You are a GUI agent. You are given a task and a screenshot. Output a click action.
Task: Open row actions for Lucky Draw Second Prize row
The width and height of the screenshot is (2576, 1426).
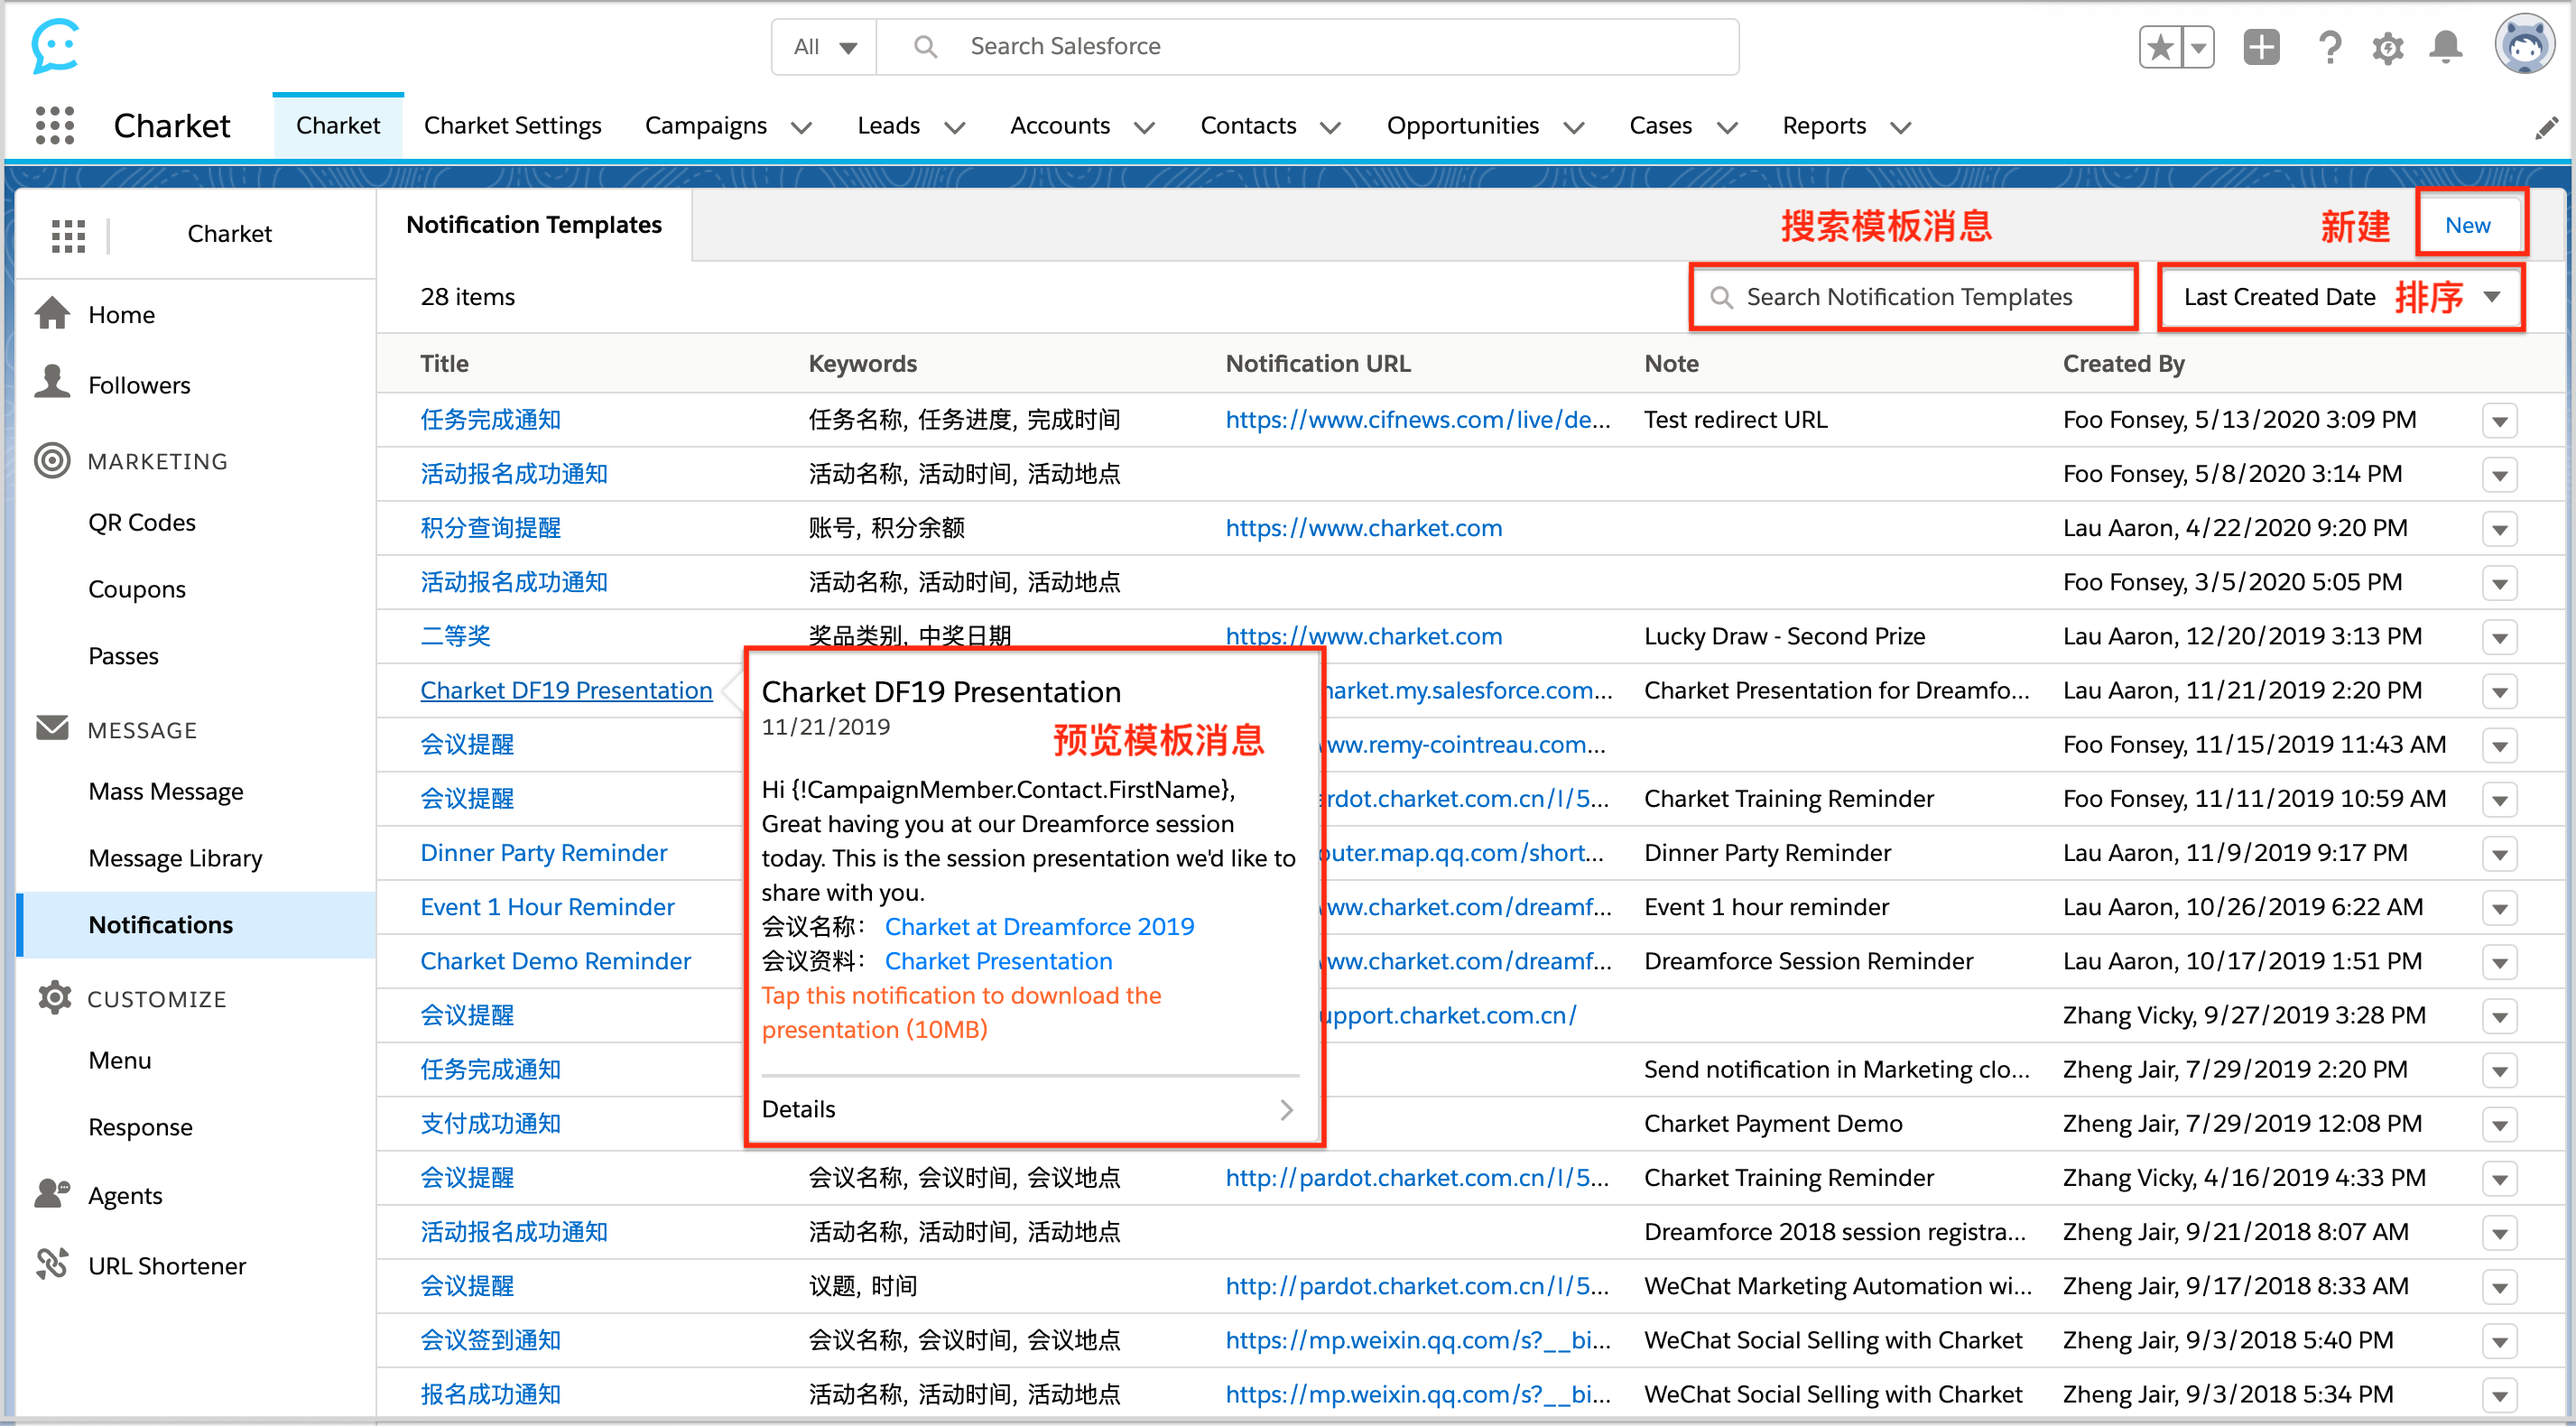coord(2499,638)
